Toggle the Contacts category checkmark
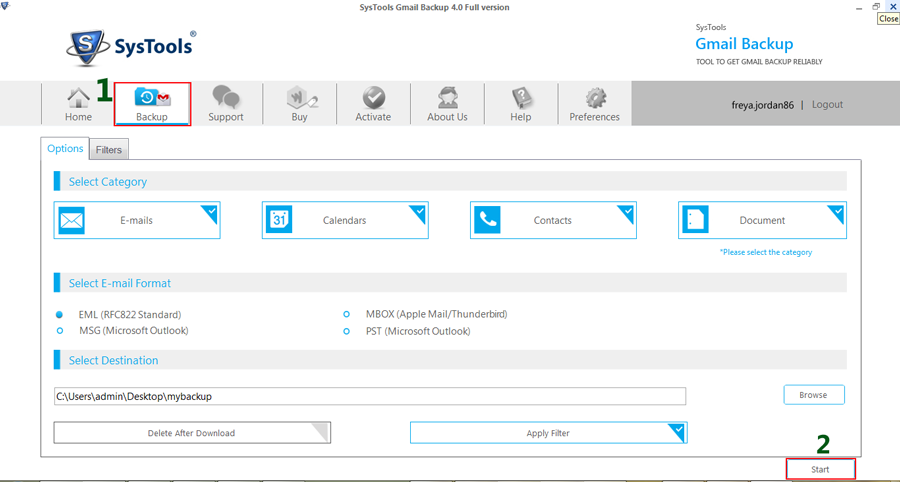 pyautogui.click(x=627, y=212)
